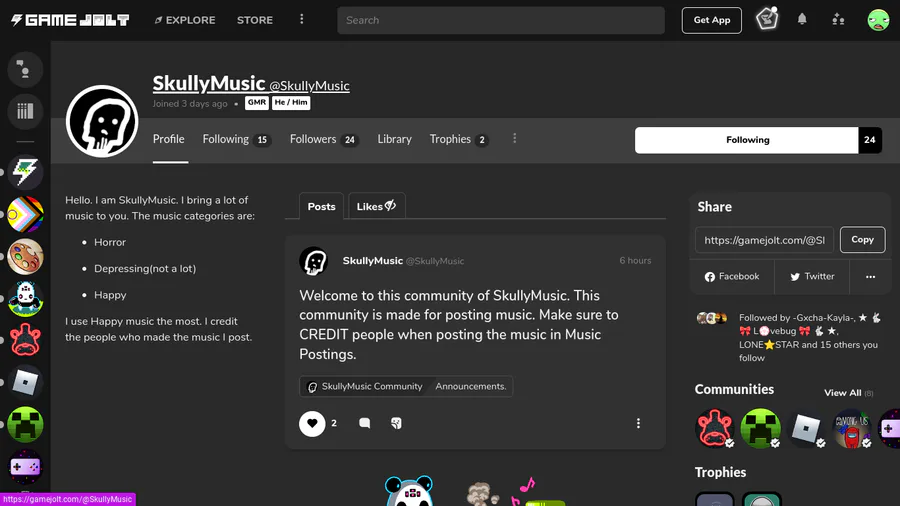Open the Game Jolt lightning community in the sidebar
The height and width of the screenshot is (506, 900).
(25, 172)
